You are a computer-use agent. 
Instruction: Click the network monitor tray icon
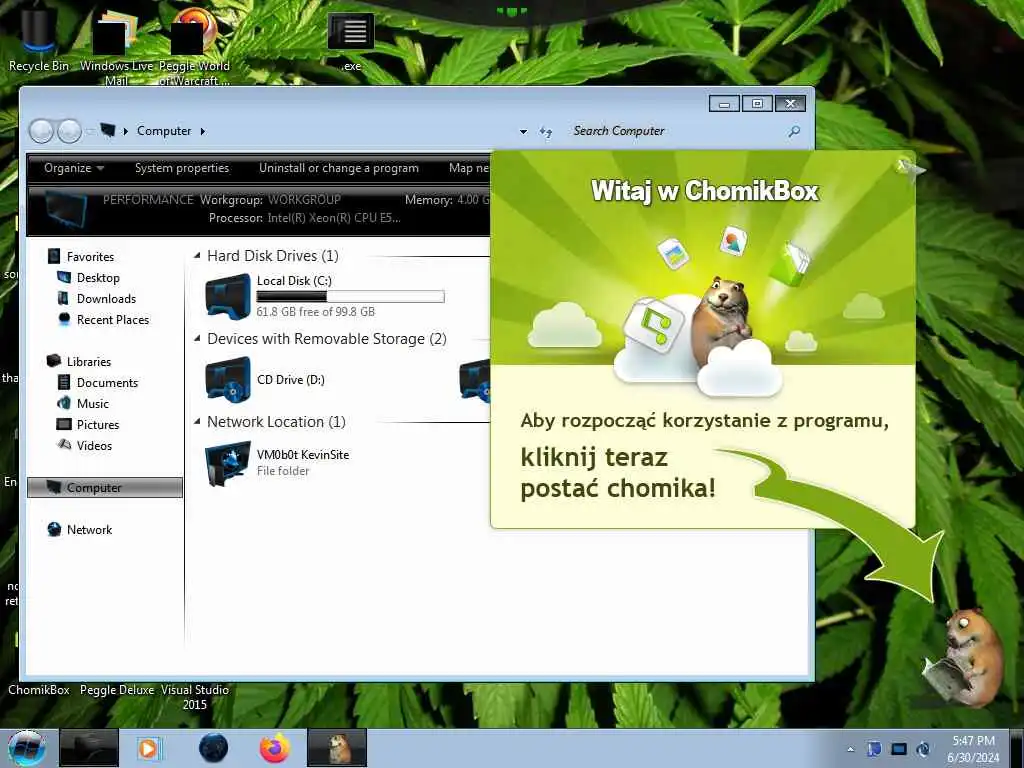click(x=899, y=749)
